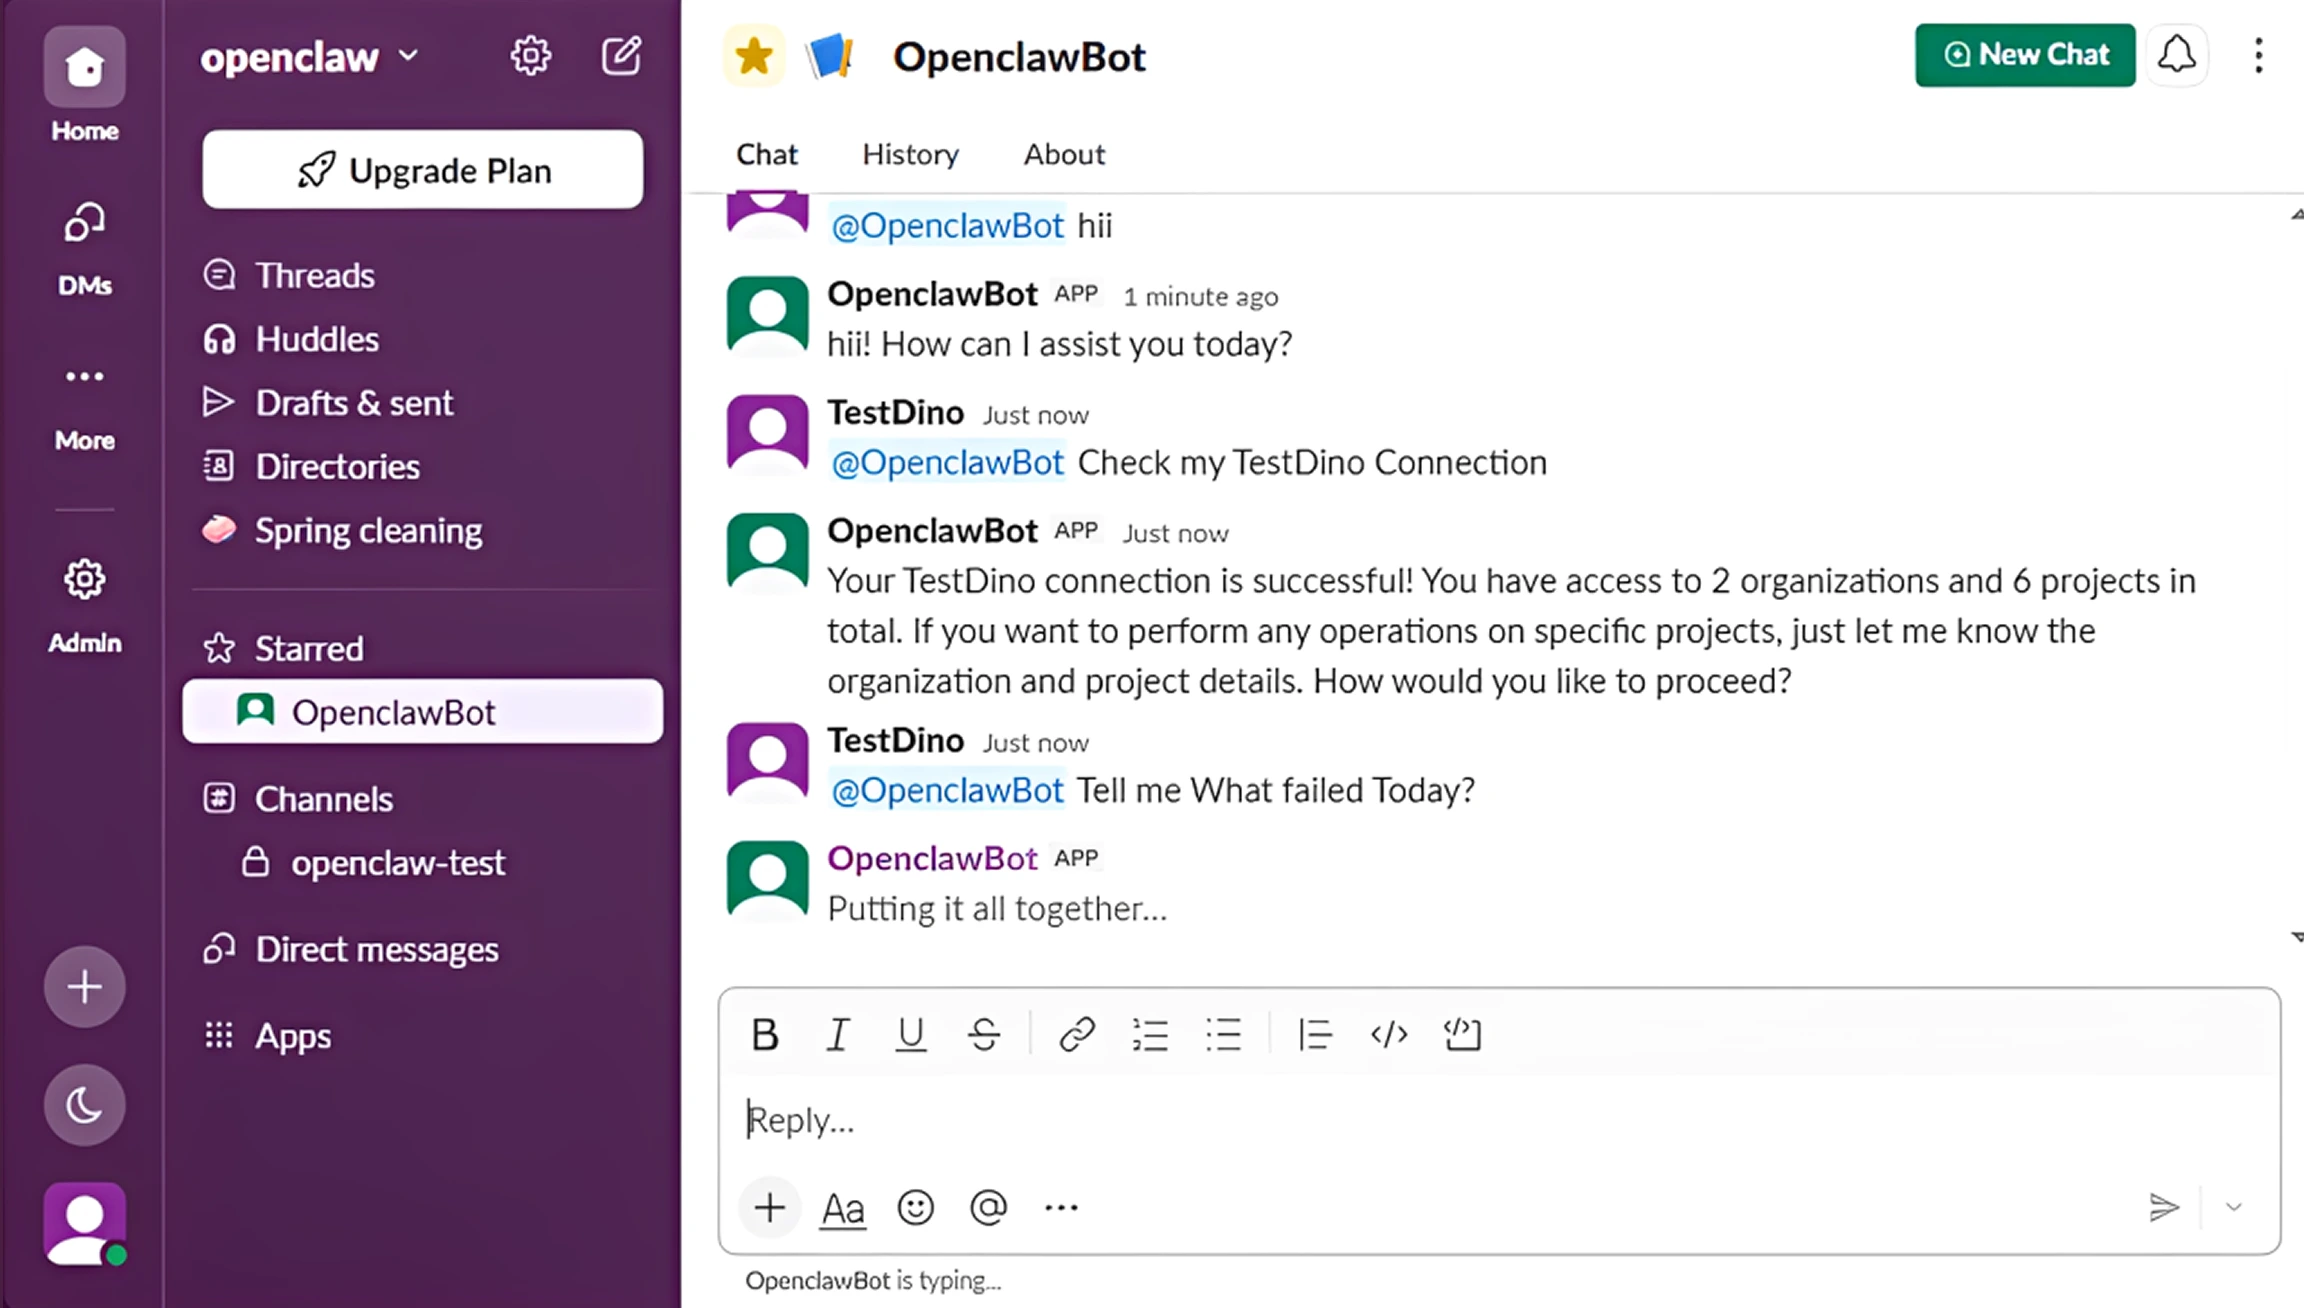The image size is (2304, 1308).
Task: Unstar the conversation with star icon
Action: (754, 56)
